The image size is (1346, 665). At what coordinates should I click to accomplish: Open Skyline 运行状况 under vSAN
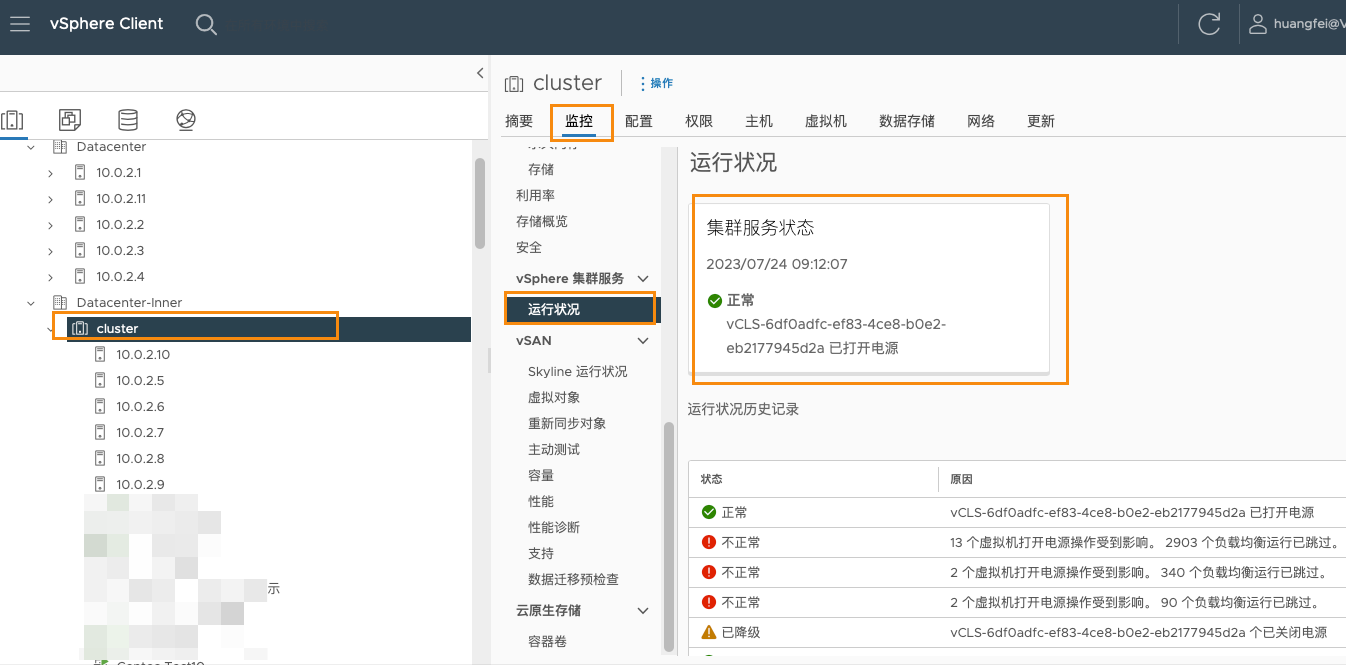[578, 372]
